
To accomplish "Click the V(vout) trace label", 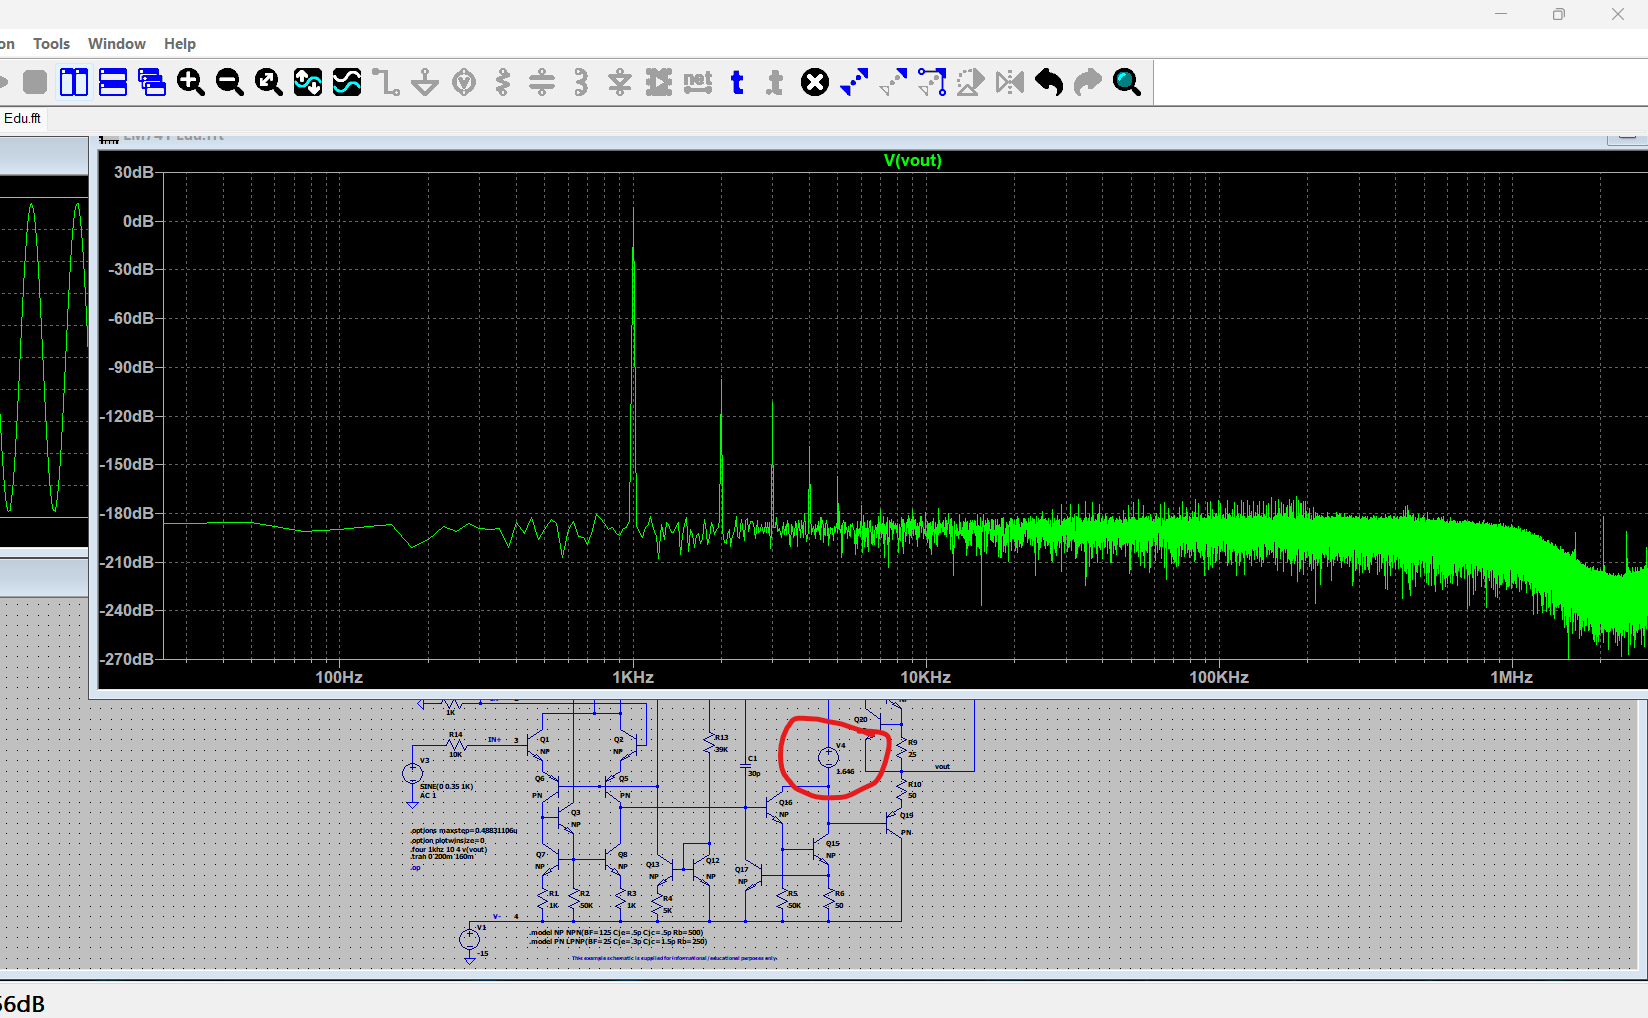I will (912, 160).
